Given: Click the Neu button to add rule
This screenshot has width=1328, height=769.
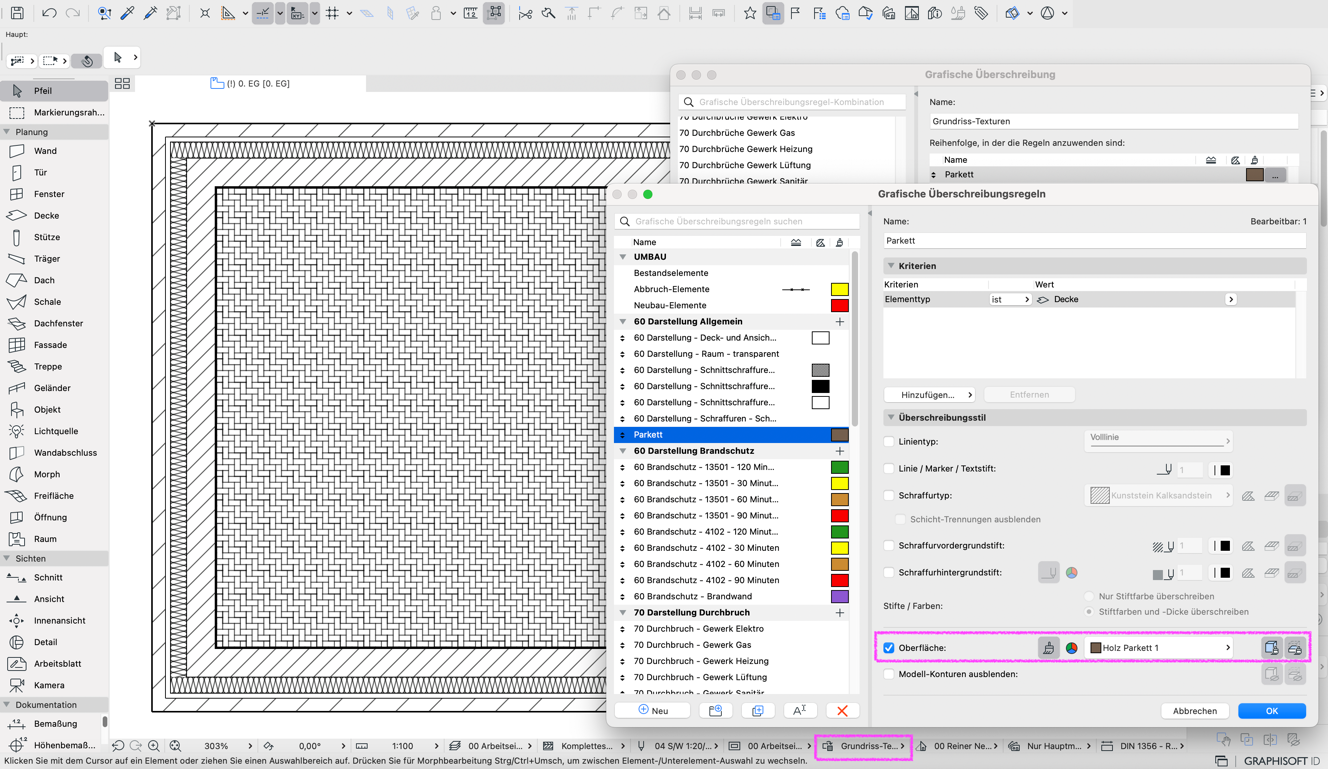Looking at the screenshot, I should (x=654, y=711).
